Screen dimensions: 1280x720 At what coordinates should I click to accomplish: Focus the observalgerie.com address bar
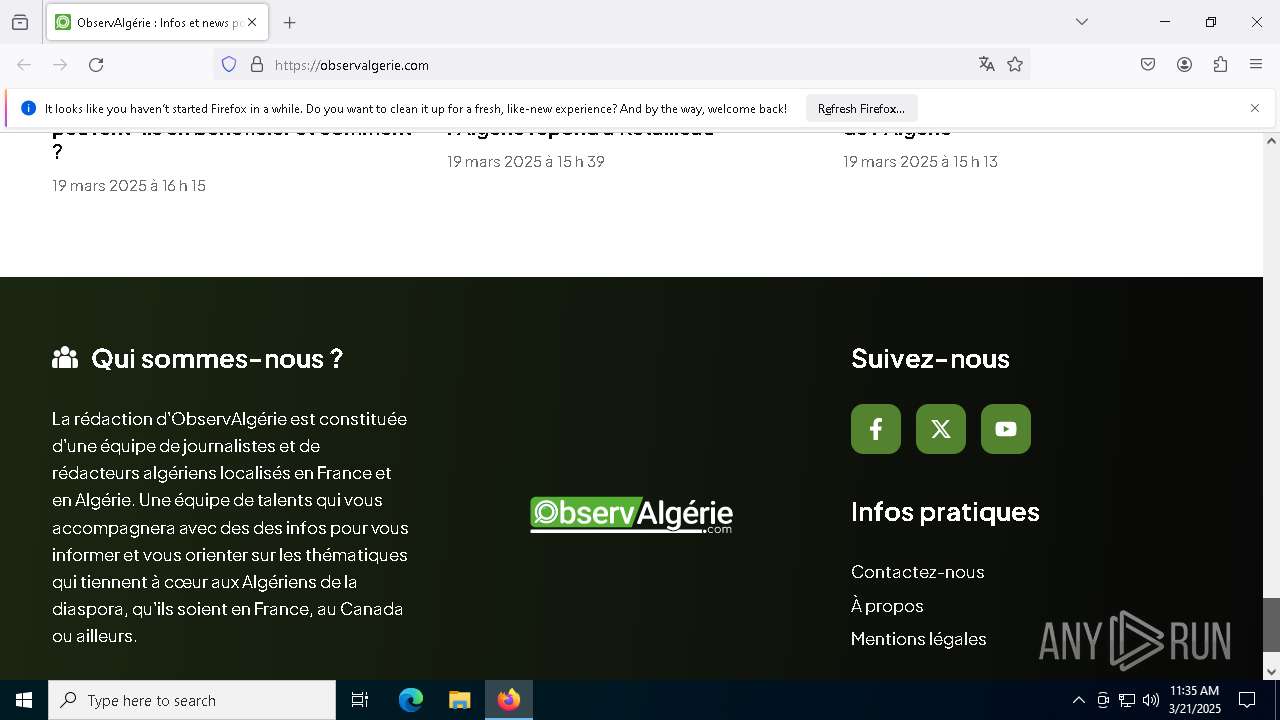point(620,65)
